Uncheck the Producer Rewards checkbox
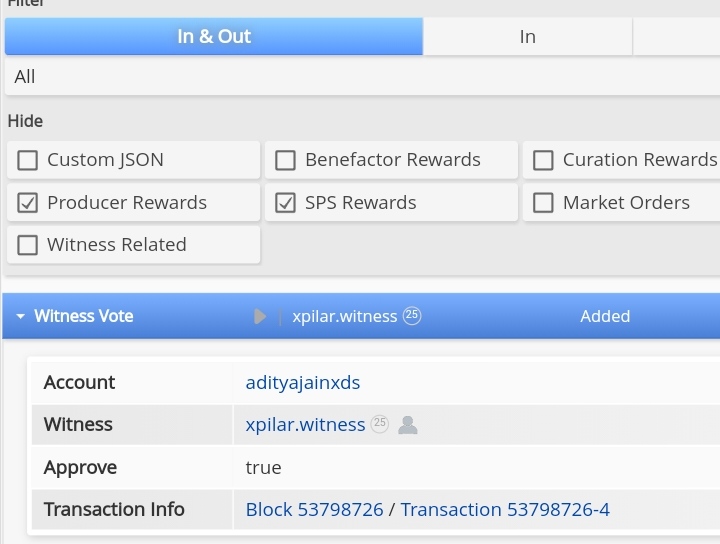Screen dimensions: 720x544 click(28, 203)
